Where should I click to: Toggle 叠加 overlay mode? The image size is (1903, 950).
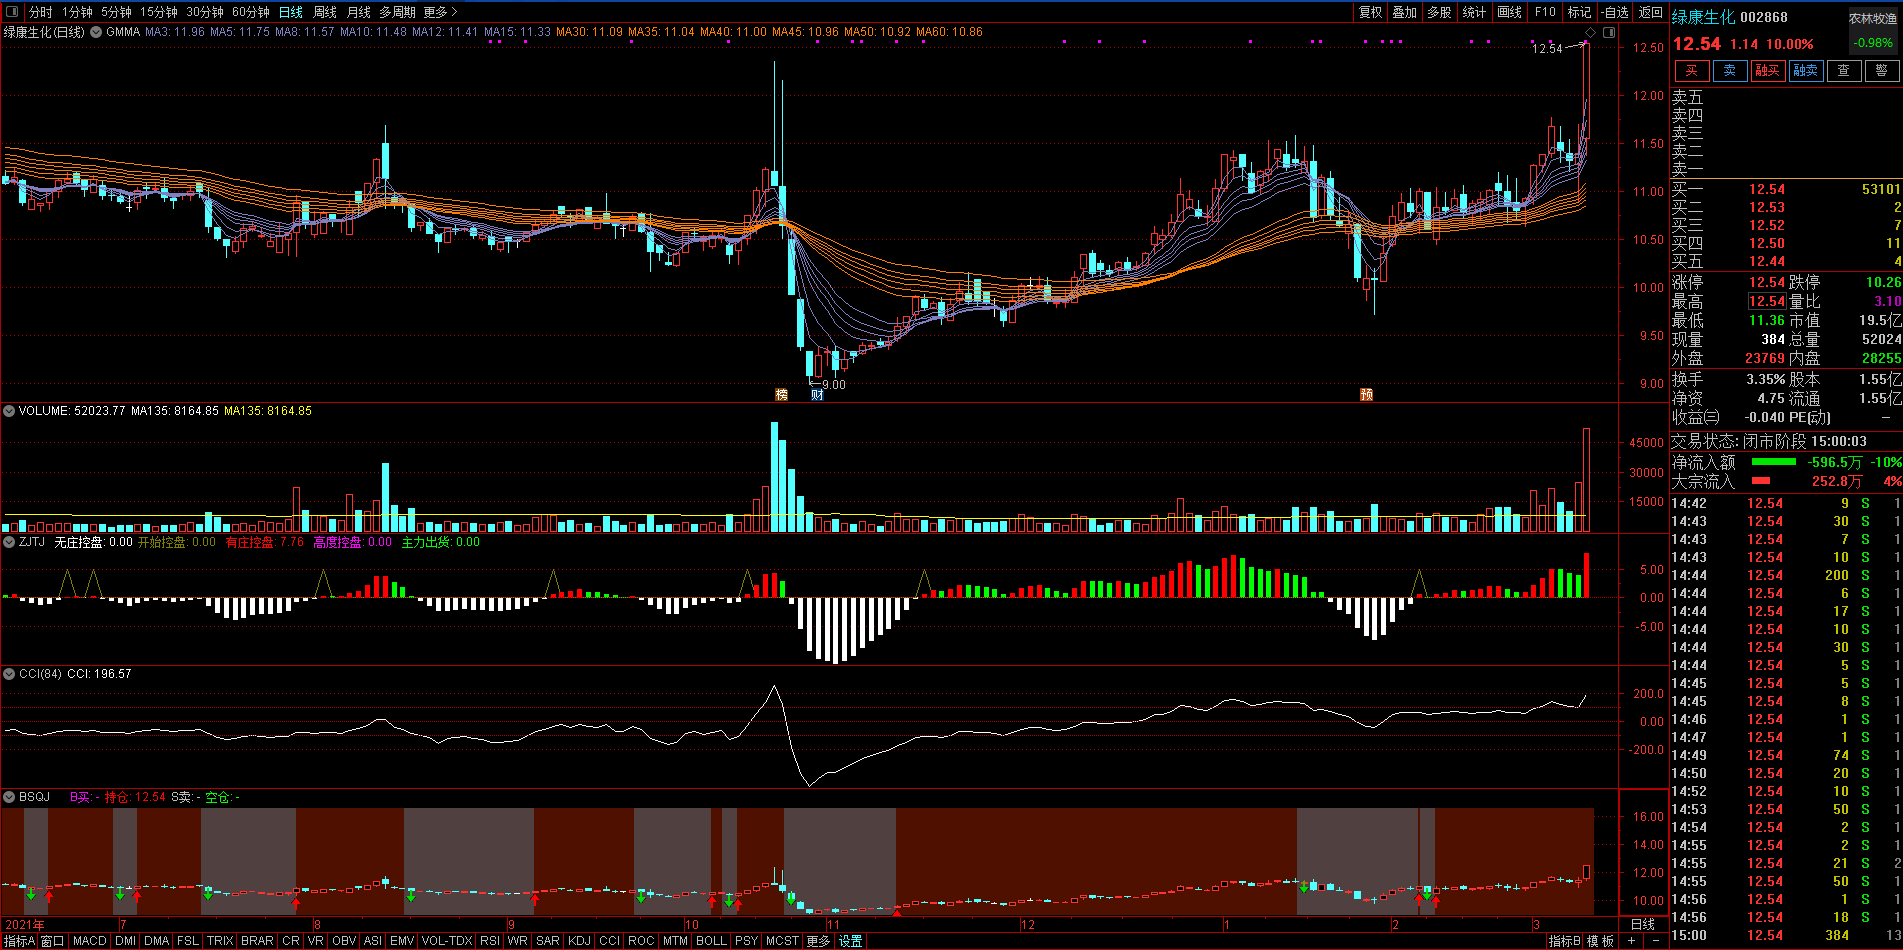coord(1405,12)
